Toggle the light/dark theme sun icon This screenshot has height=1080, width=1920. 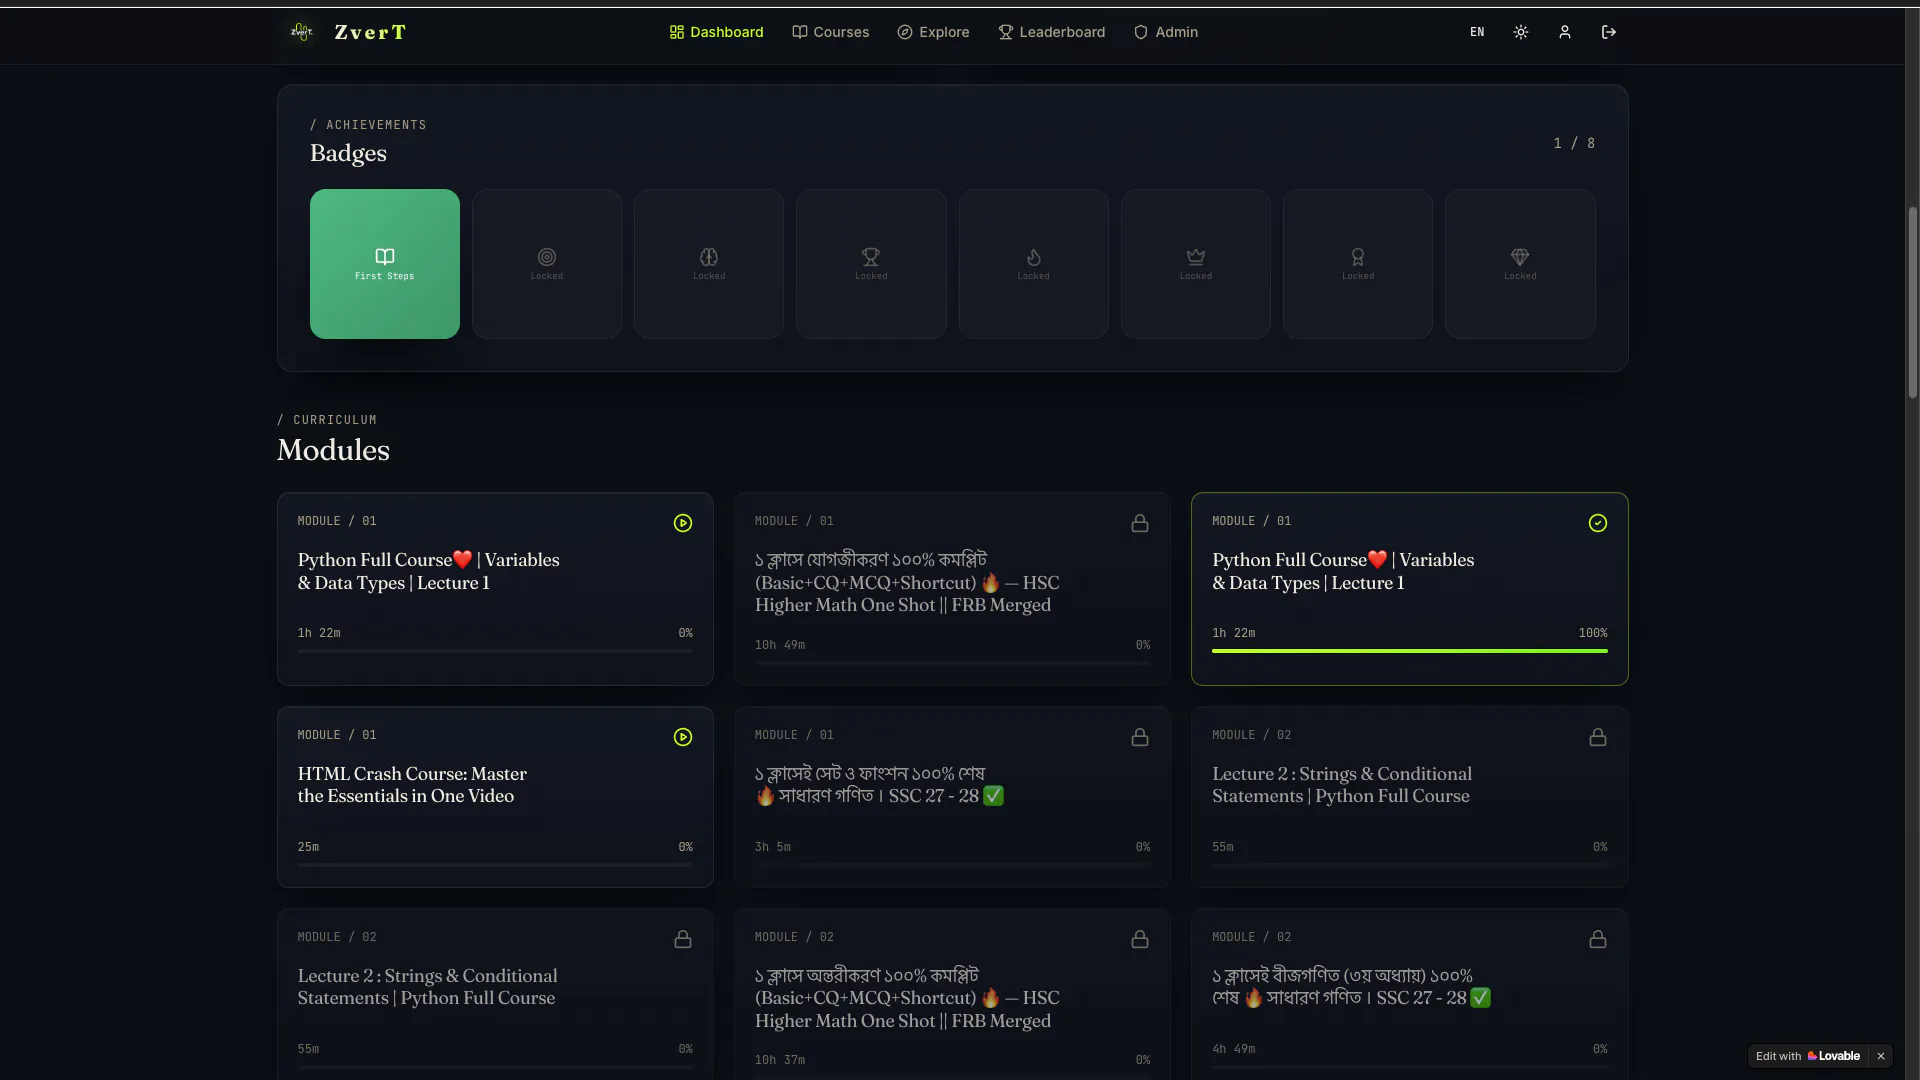click(x=1521, y=32)
